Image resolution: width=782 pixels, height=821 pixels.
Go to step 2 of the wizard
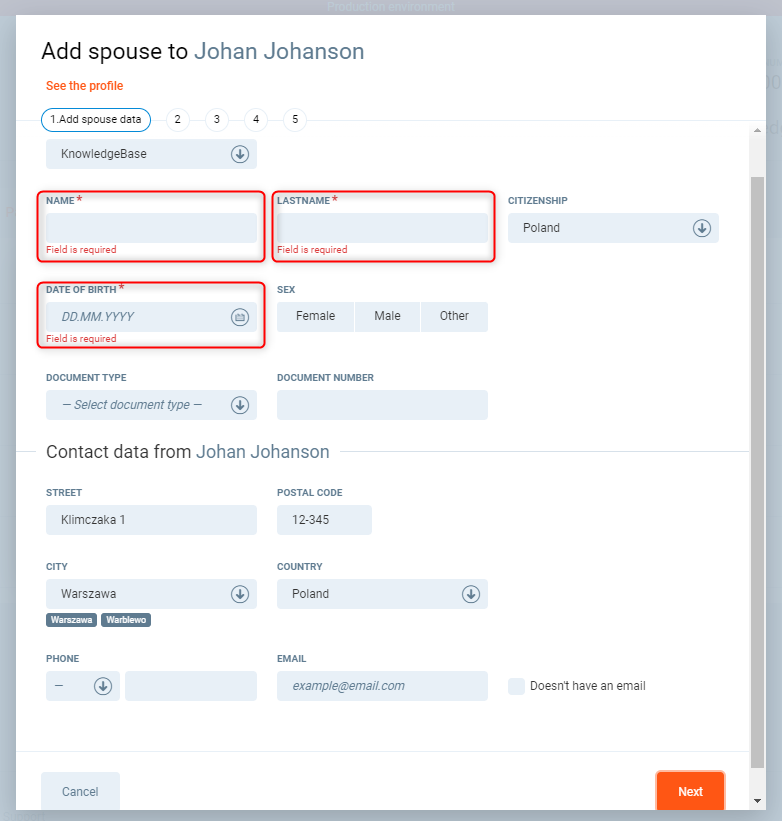177,120
